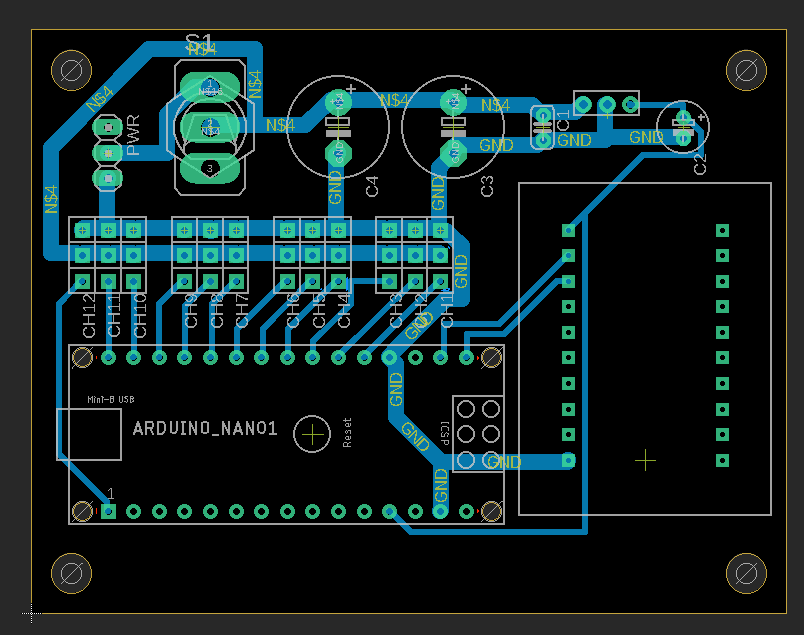Click the CH3 channel label
This screenshot has height=635, width=804.
pyautogui.click(x=396, y=311)
